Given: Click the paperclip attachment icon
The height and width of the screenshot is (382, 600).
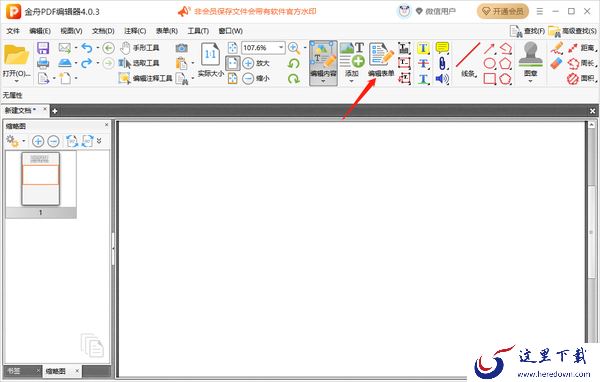Looking at the screenshot, I should coord(442,63).
